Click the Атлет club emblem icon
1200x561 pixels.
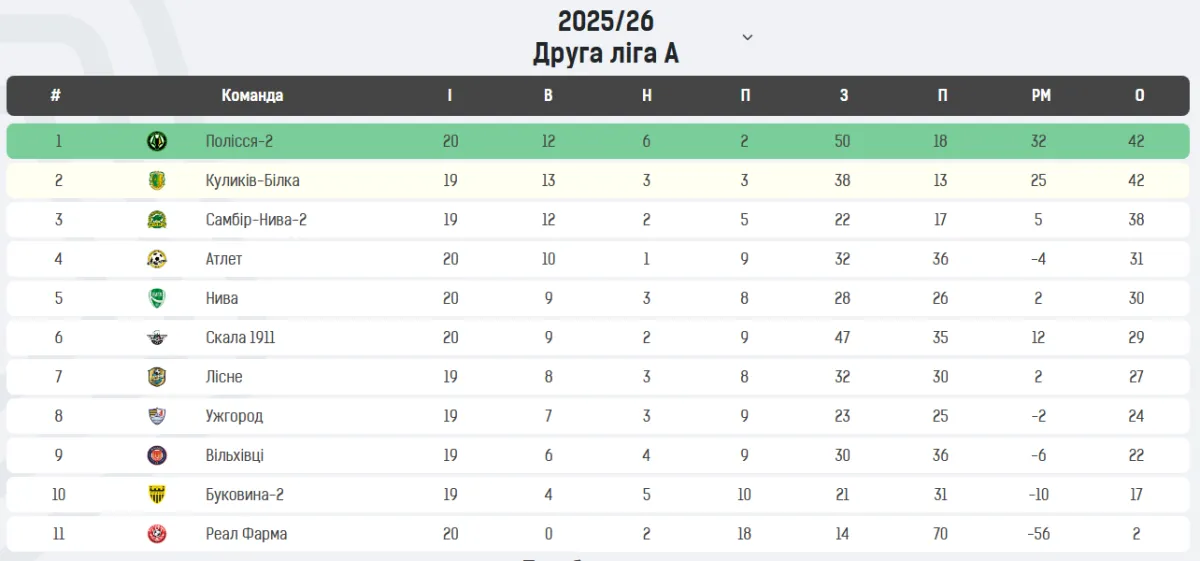[x=157, y=259]
